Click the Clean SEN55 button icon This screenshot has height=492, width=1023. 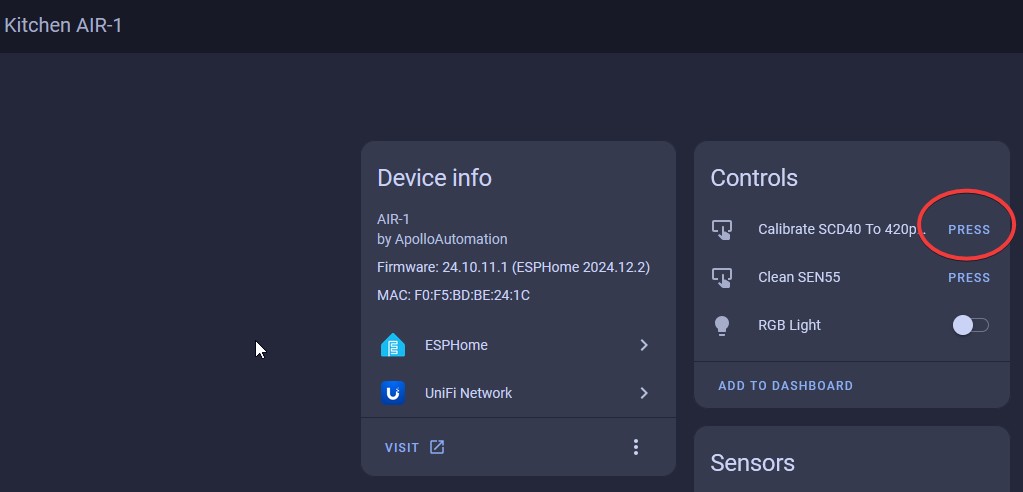[722, 277]
